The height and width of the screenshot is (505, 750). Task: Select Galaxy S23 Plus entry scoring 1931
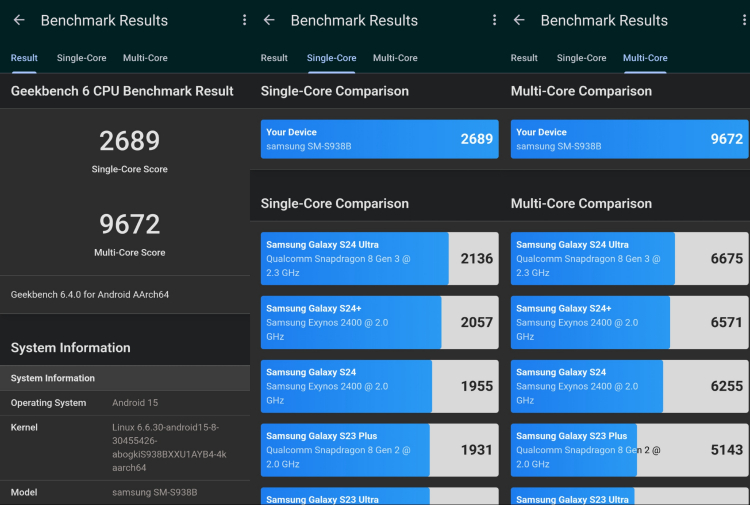379,450
